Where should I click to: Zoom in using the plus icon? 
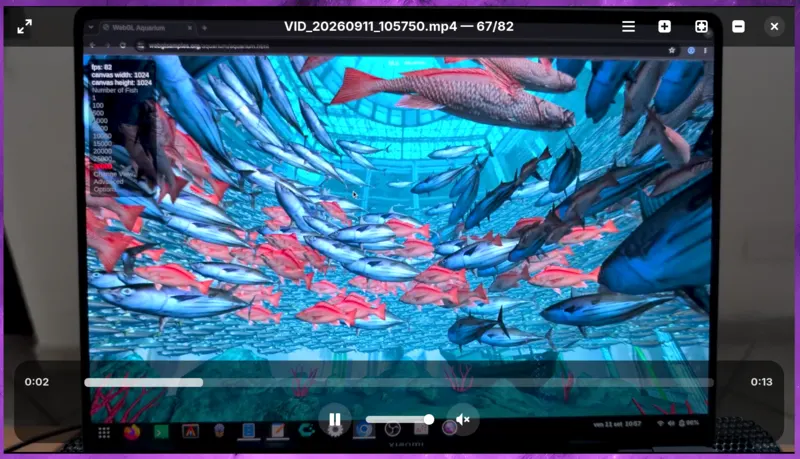664,27
